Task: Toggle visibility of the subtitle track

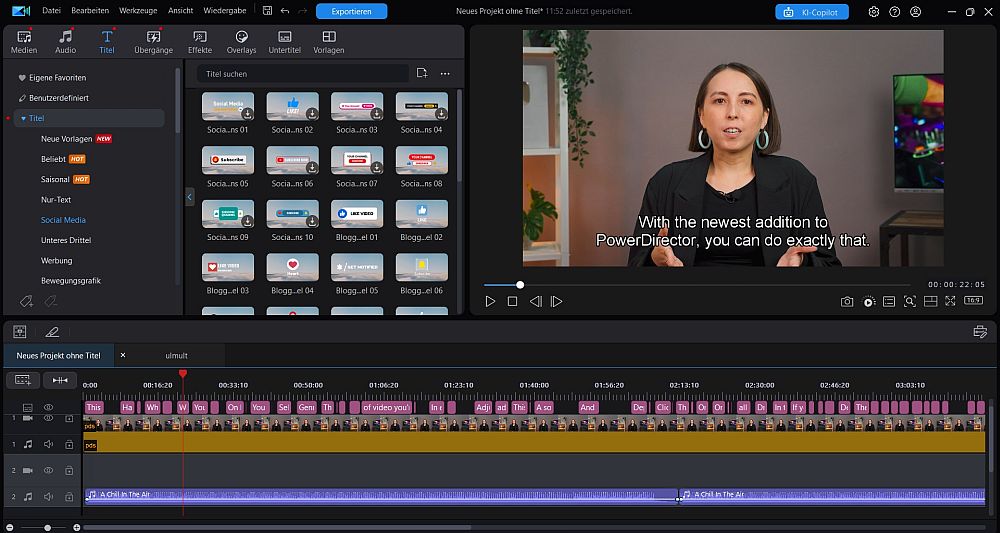Action: point(48,407)
